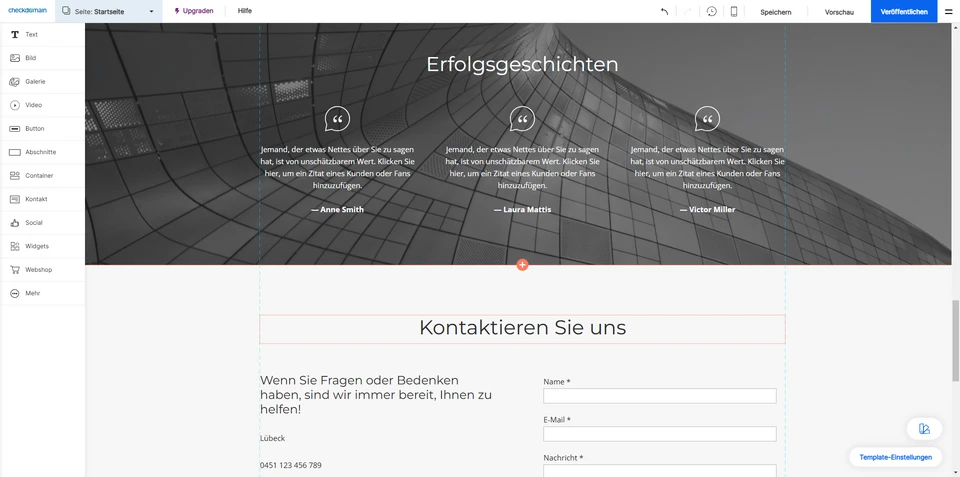
Task: Select the Galerie element icon
Action: tap(15, 81)
